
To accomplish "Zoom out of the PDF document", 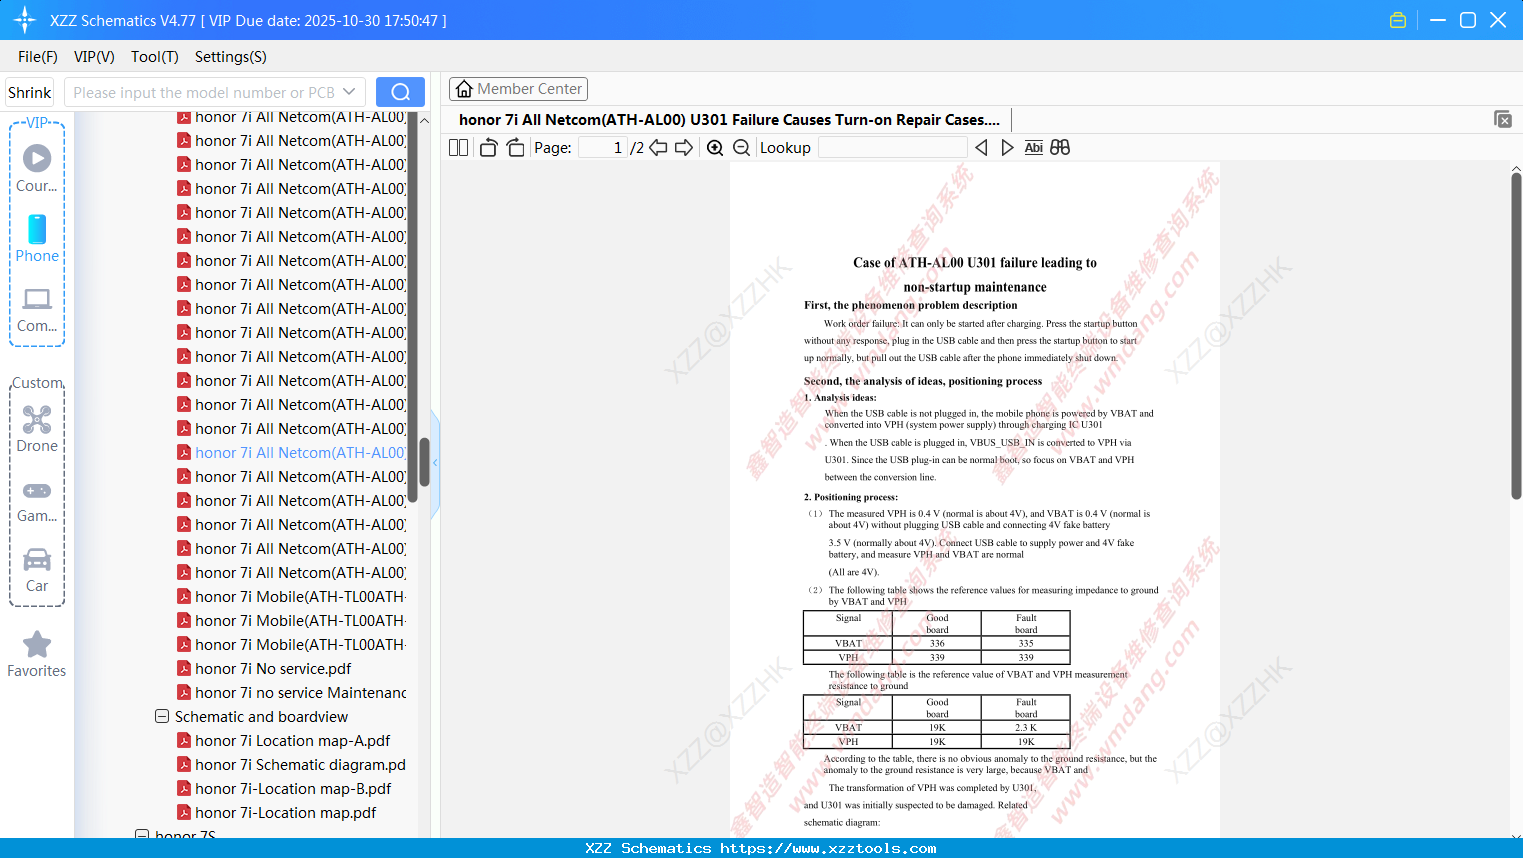I will 742,147.
